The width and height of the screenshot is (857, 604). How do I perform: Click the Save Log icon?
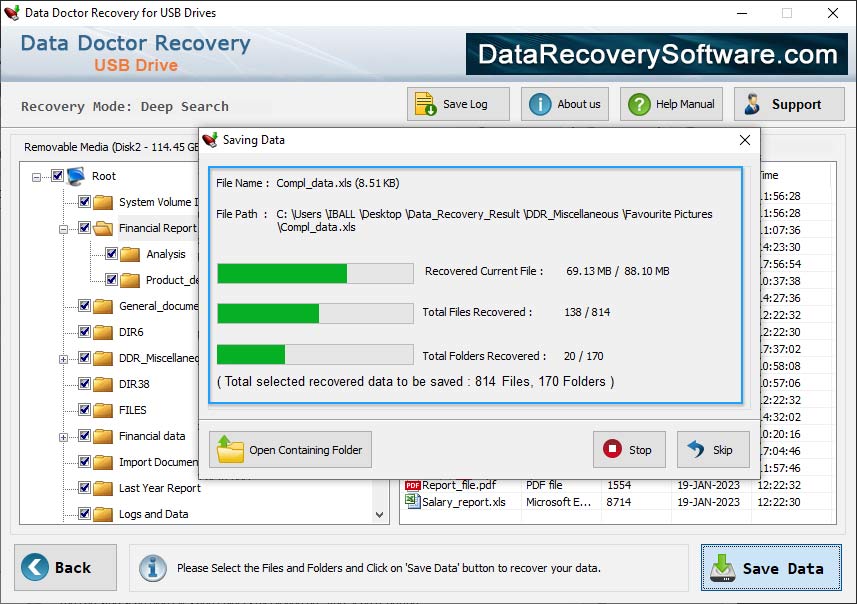tap(424, 103)
